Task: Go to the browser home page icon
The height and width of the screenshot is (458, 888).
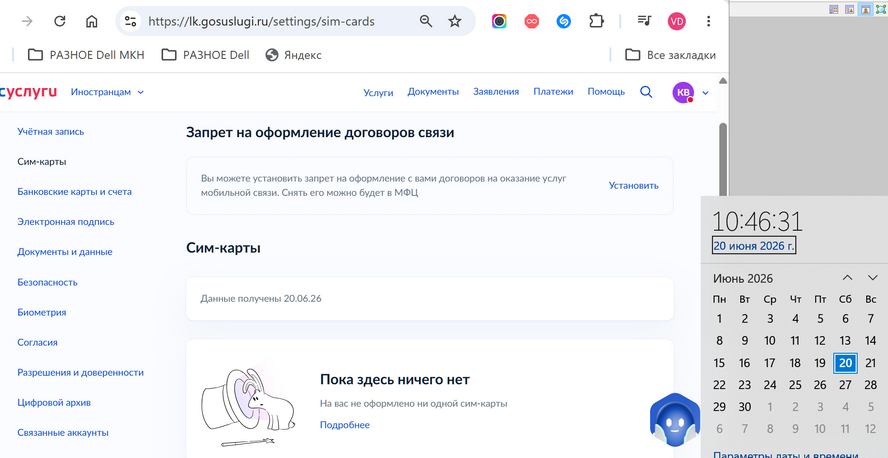Action: coord(91,22)
